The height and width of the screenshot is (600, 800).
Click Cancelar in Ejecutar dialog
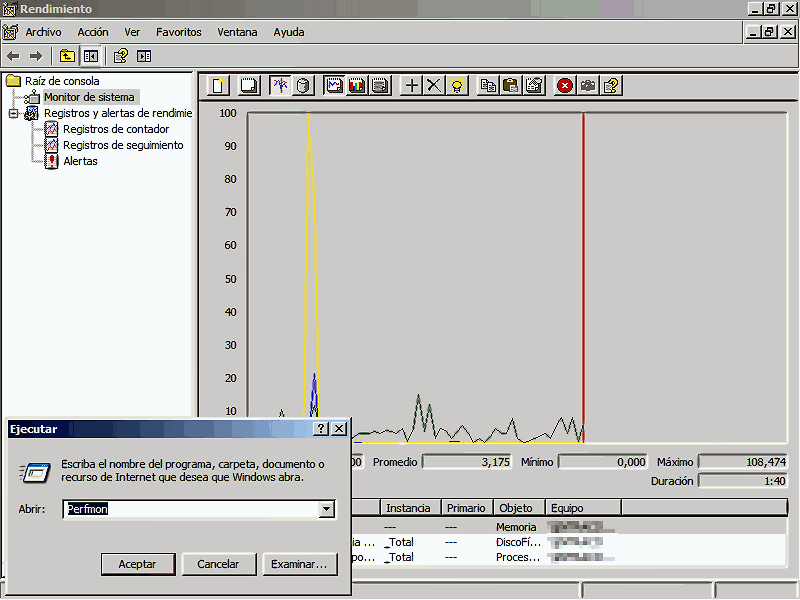coord(218,564)
